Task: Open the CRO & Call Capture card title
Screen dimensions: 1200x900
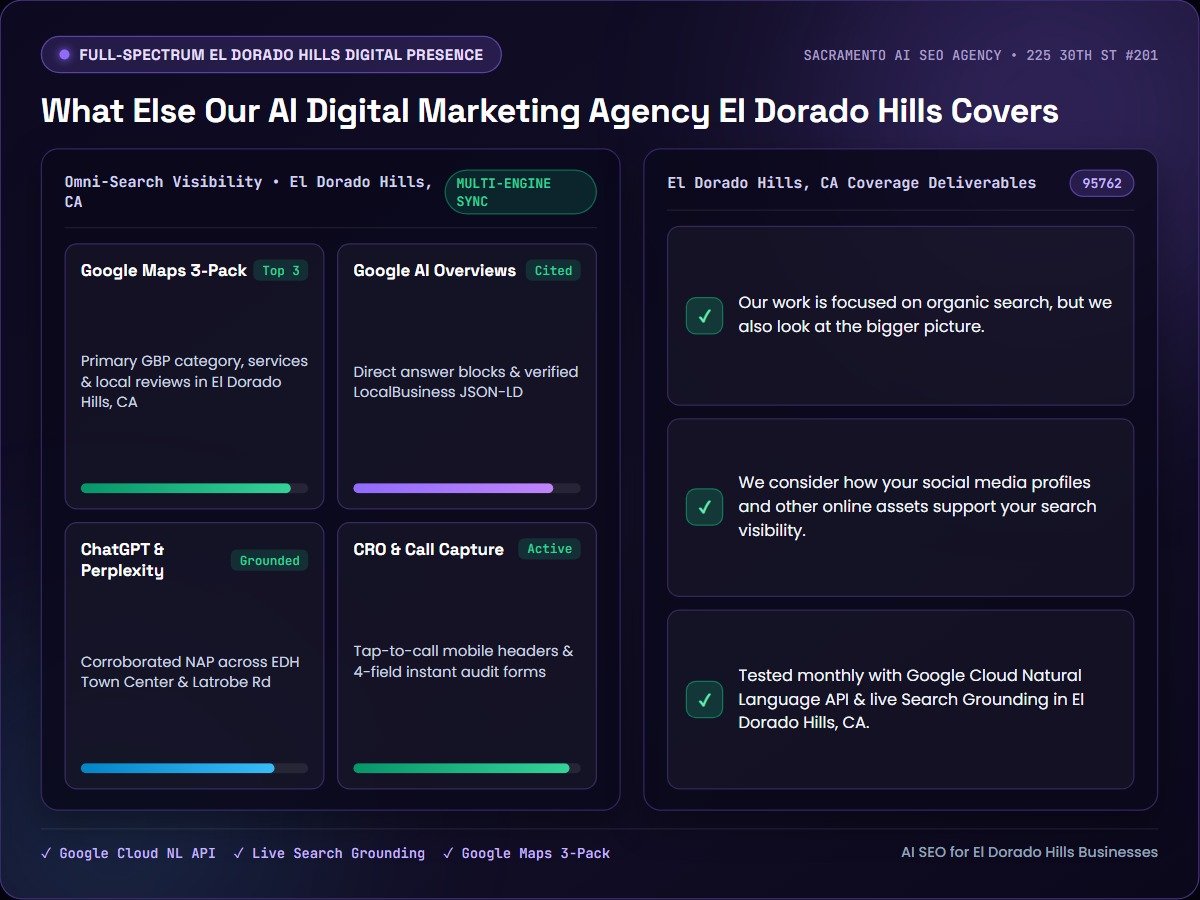Action: pyautogui.click(x=429, y=549)
